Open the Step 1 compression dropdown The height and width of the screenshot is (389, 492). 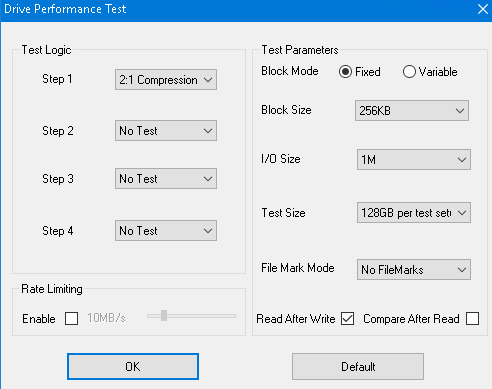tap(166, 80)
